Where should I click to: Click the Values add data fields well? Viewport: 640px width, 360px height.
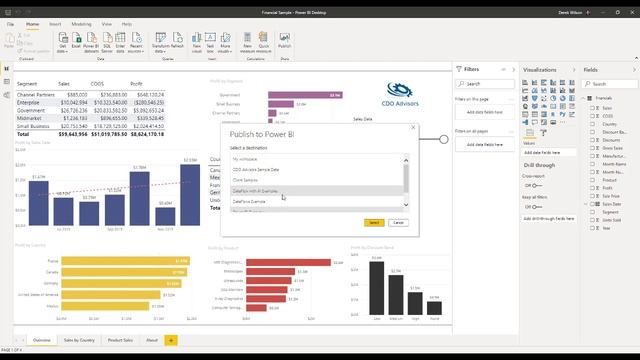[x=549, y=152]
